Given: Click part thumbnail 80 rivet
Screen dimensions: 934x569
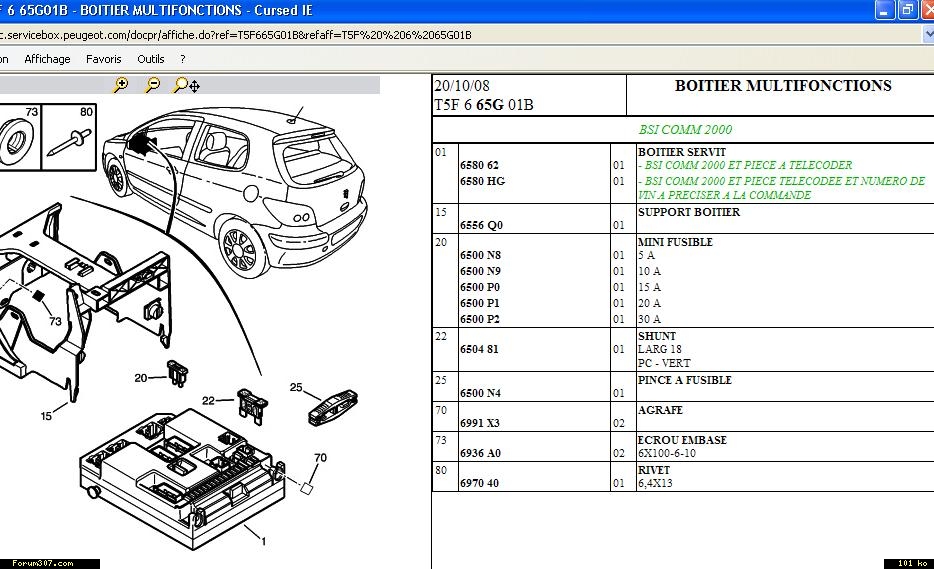Looking at the screenshot, I should point(69,137).
